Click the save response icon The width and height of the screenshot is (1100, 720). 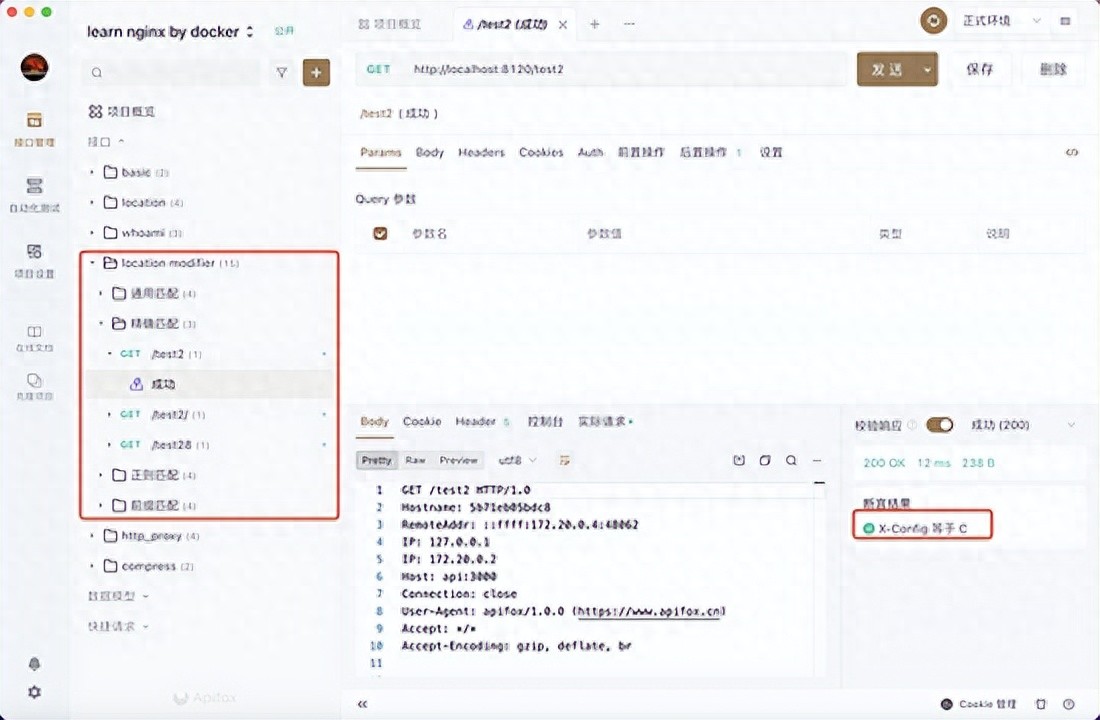coord(739,460)
